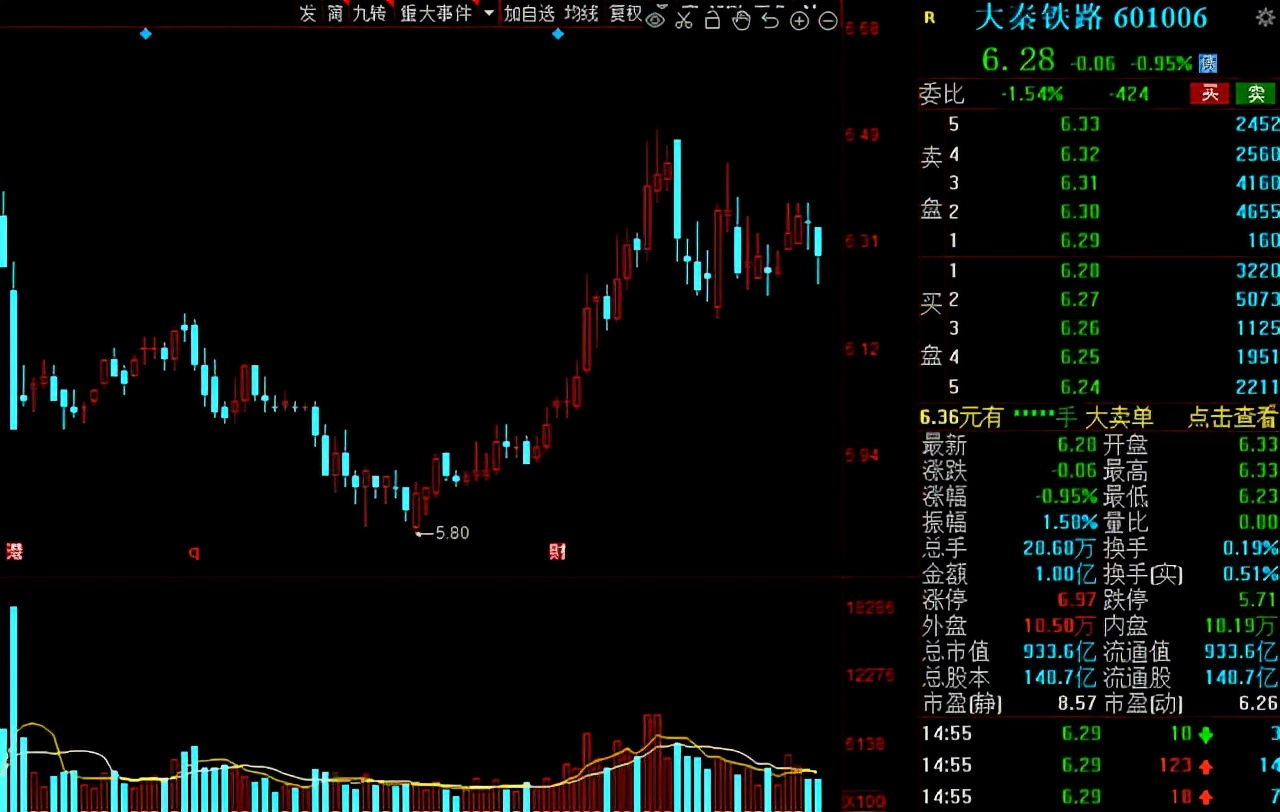Click the 振幅 value 1.50%

[1068, 522]
